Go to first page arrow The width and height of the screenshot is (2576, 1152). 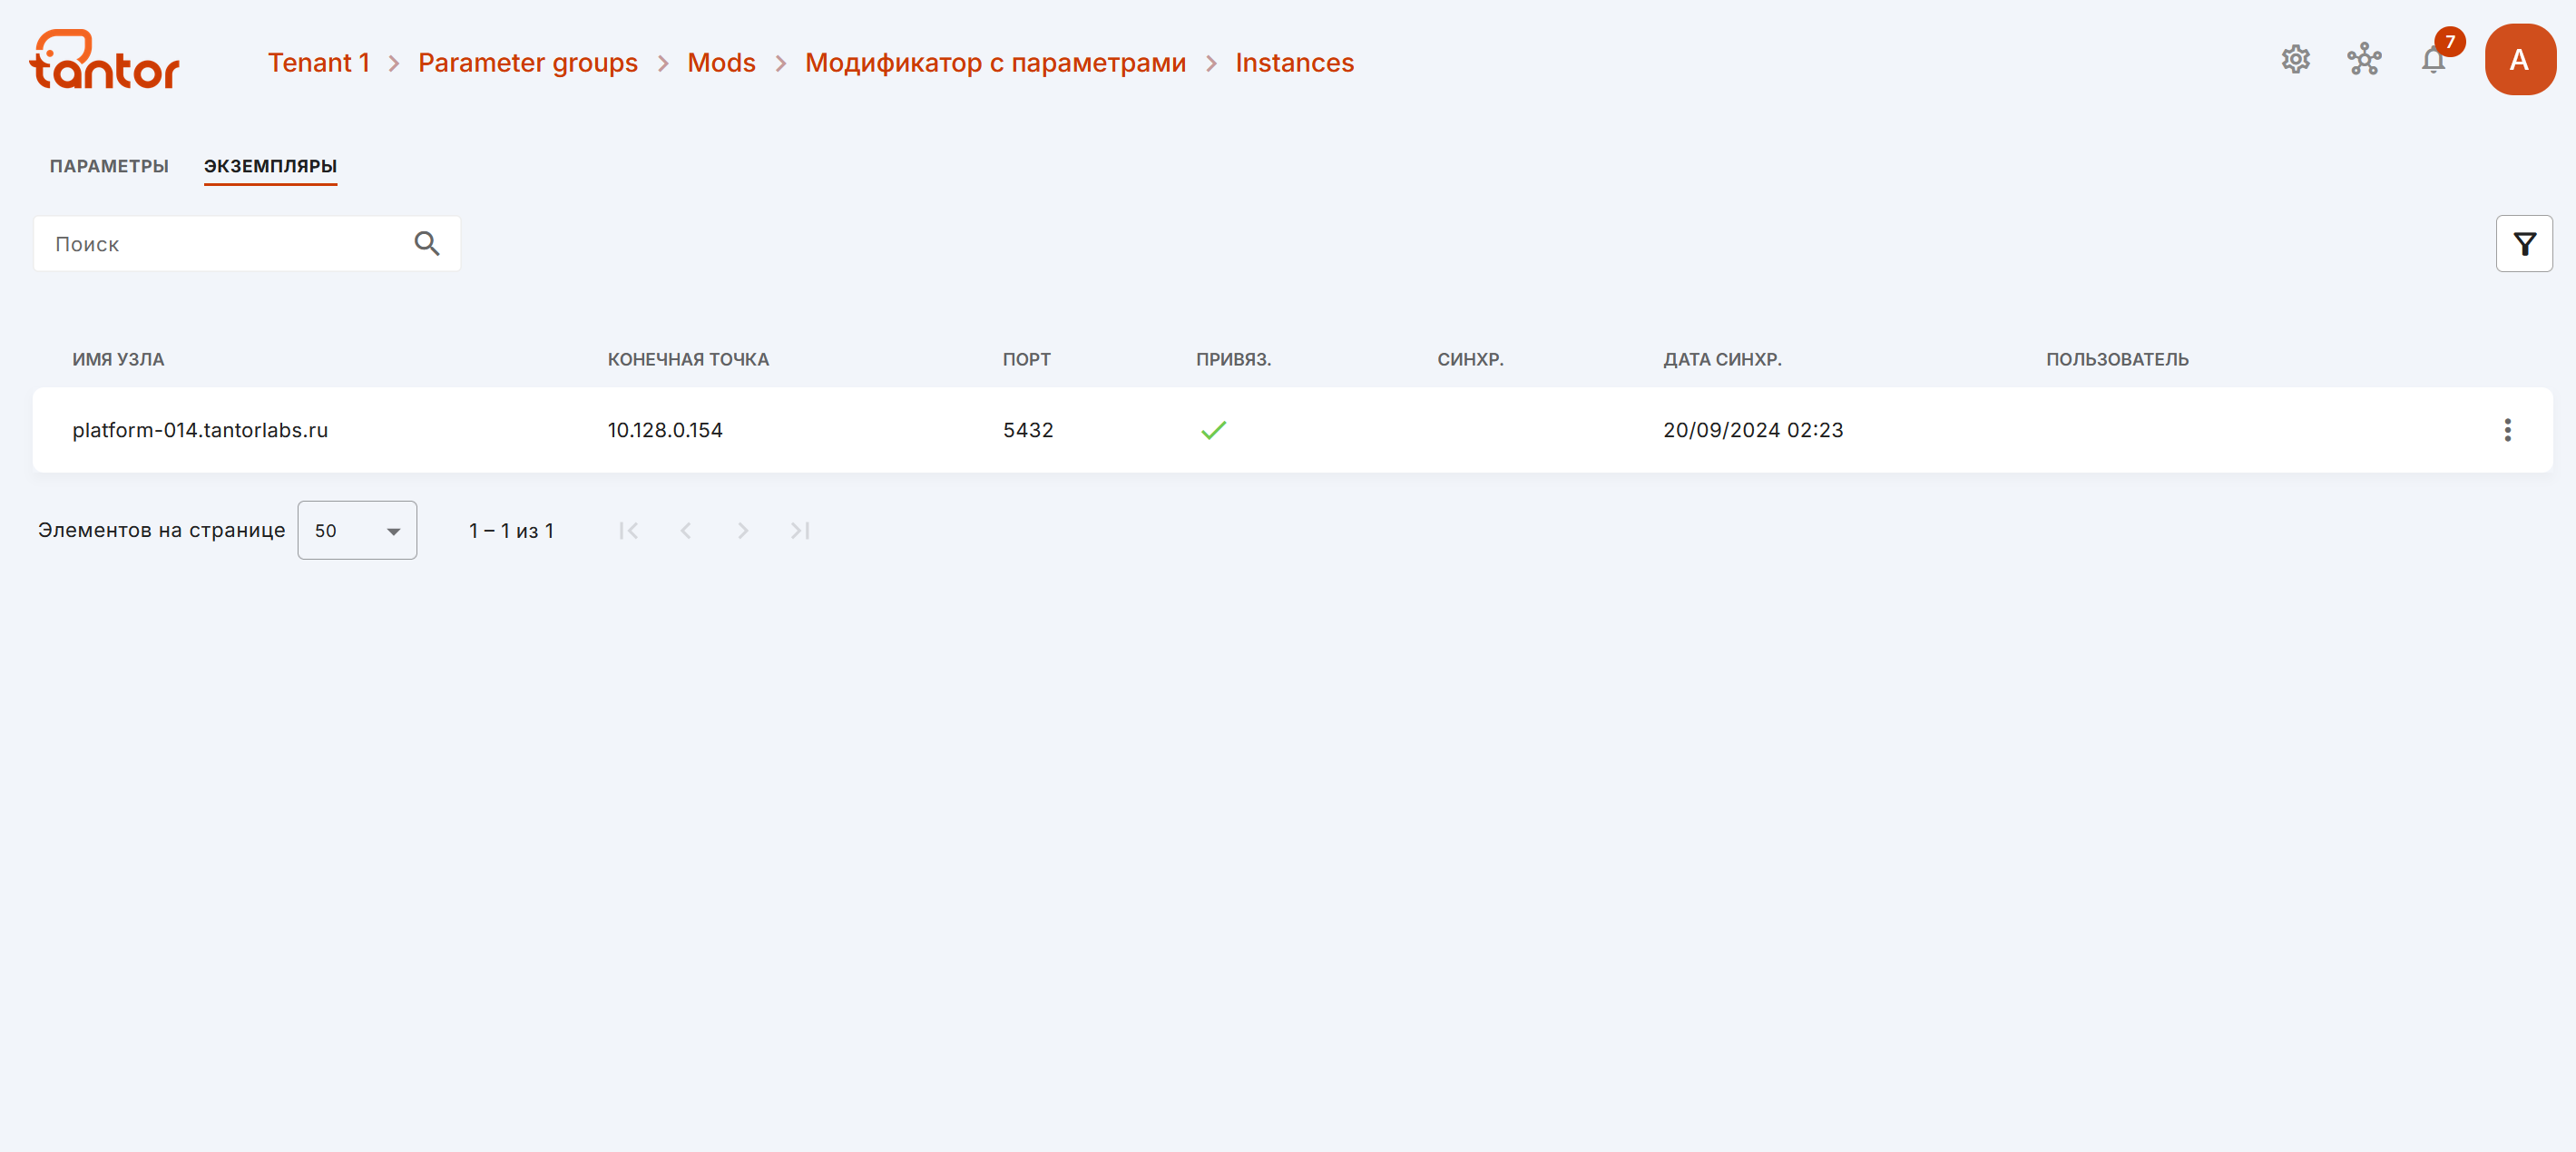[629, 530]
